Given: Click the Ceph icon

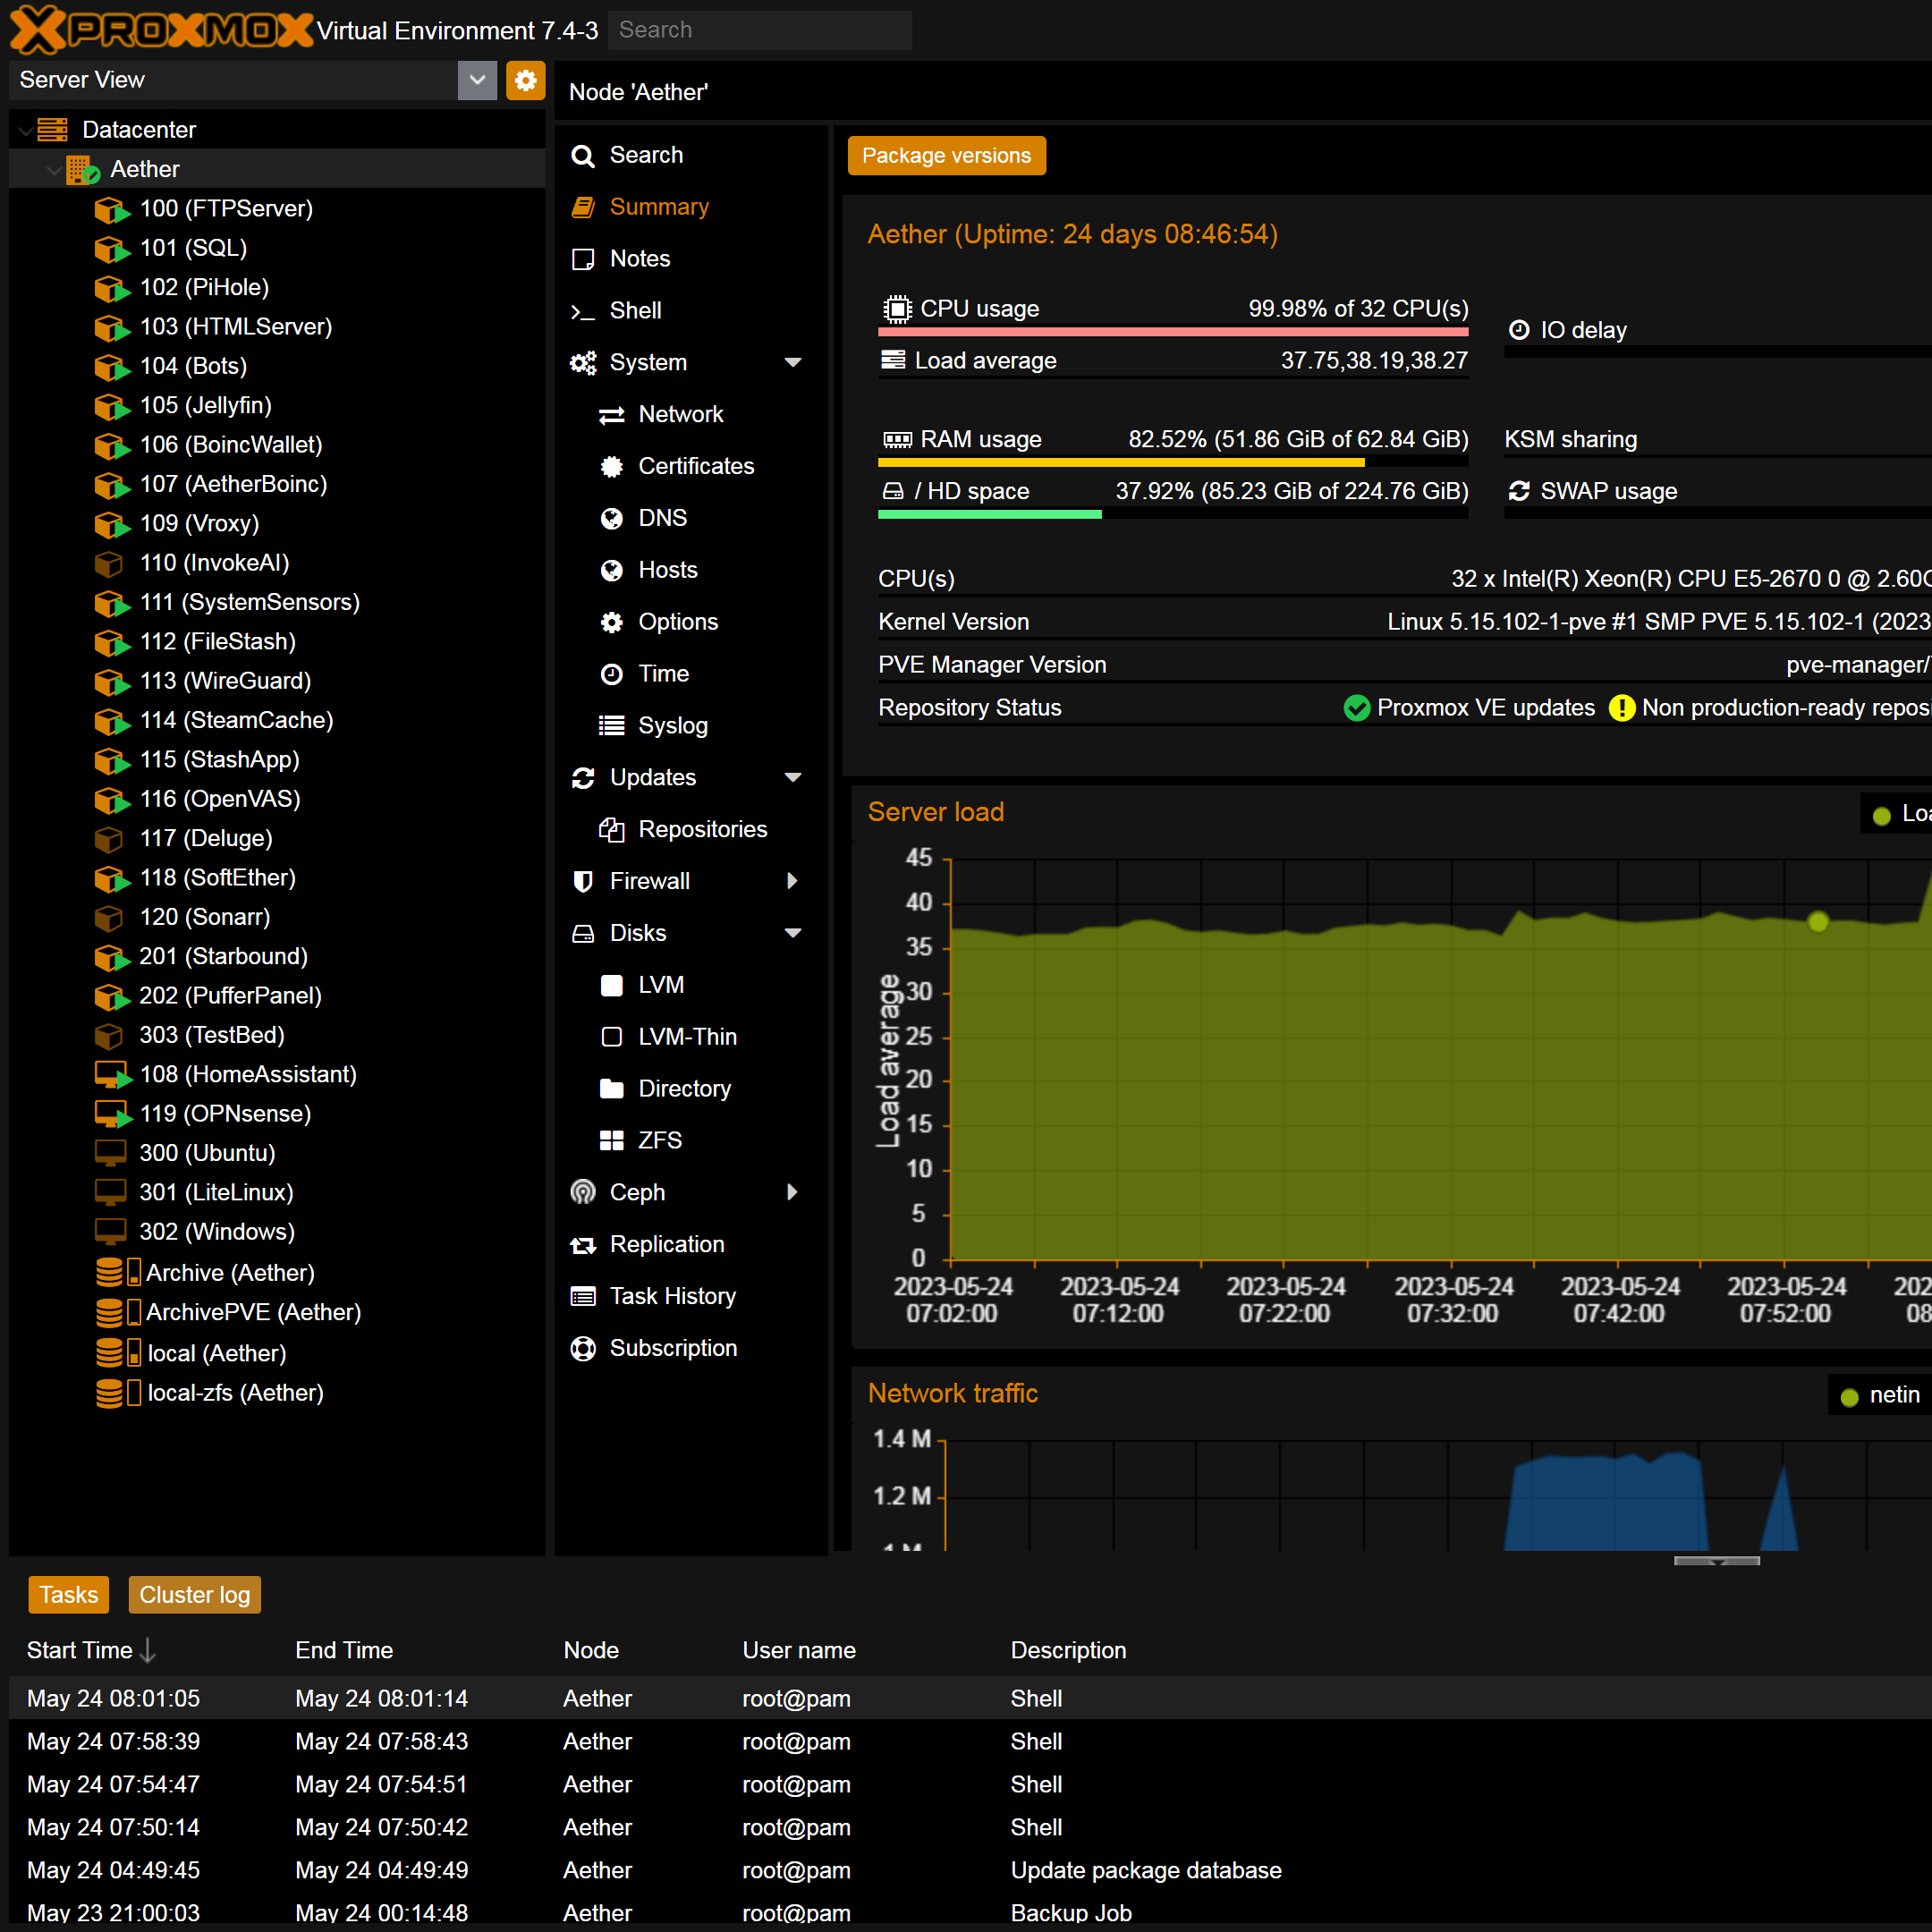Looking at the screenshot, I should pyautogui.click(x=583, y=1192).
